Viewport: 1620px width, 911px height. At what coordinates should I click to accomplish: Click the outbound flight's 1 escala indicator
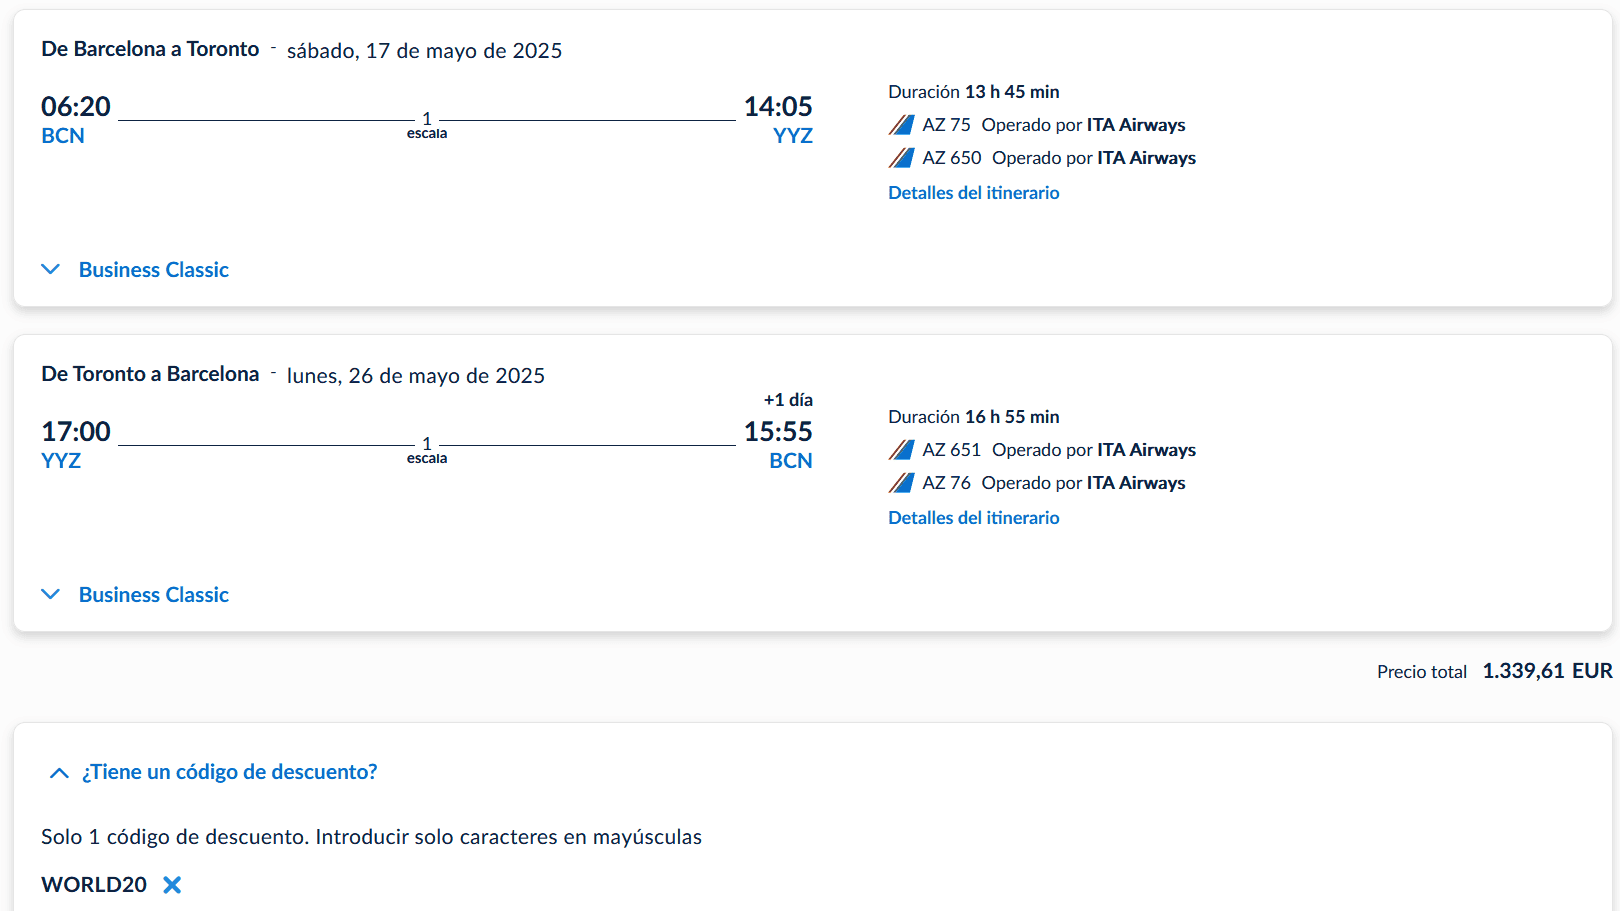click(427, 125)
